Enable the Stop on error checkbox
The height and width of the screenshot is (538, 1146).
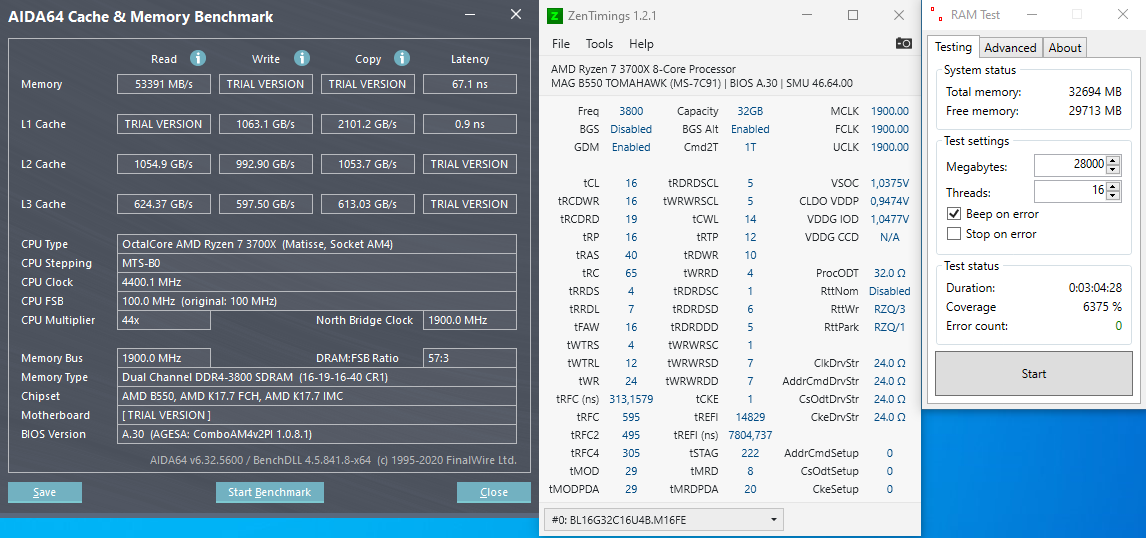click(953, 234)
